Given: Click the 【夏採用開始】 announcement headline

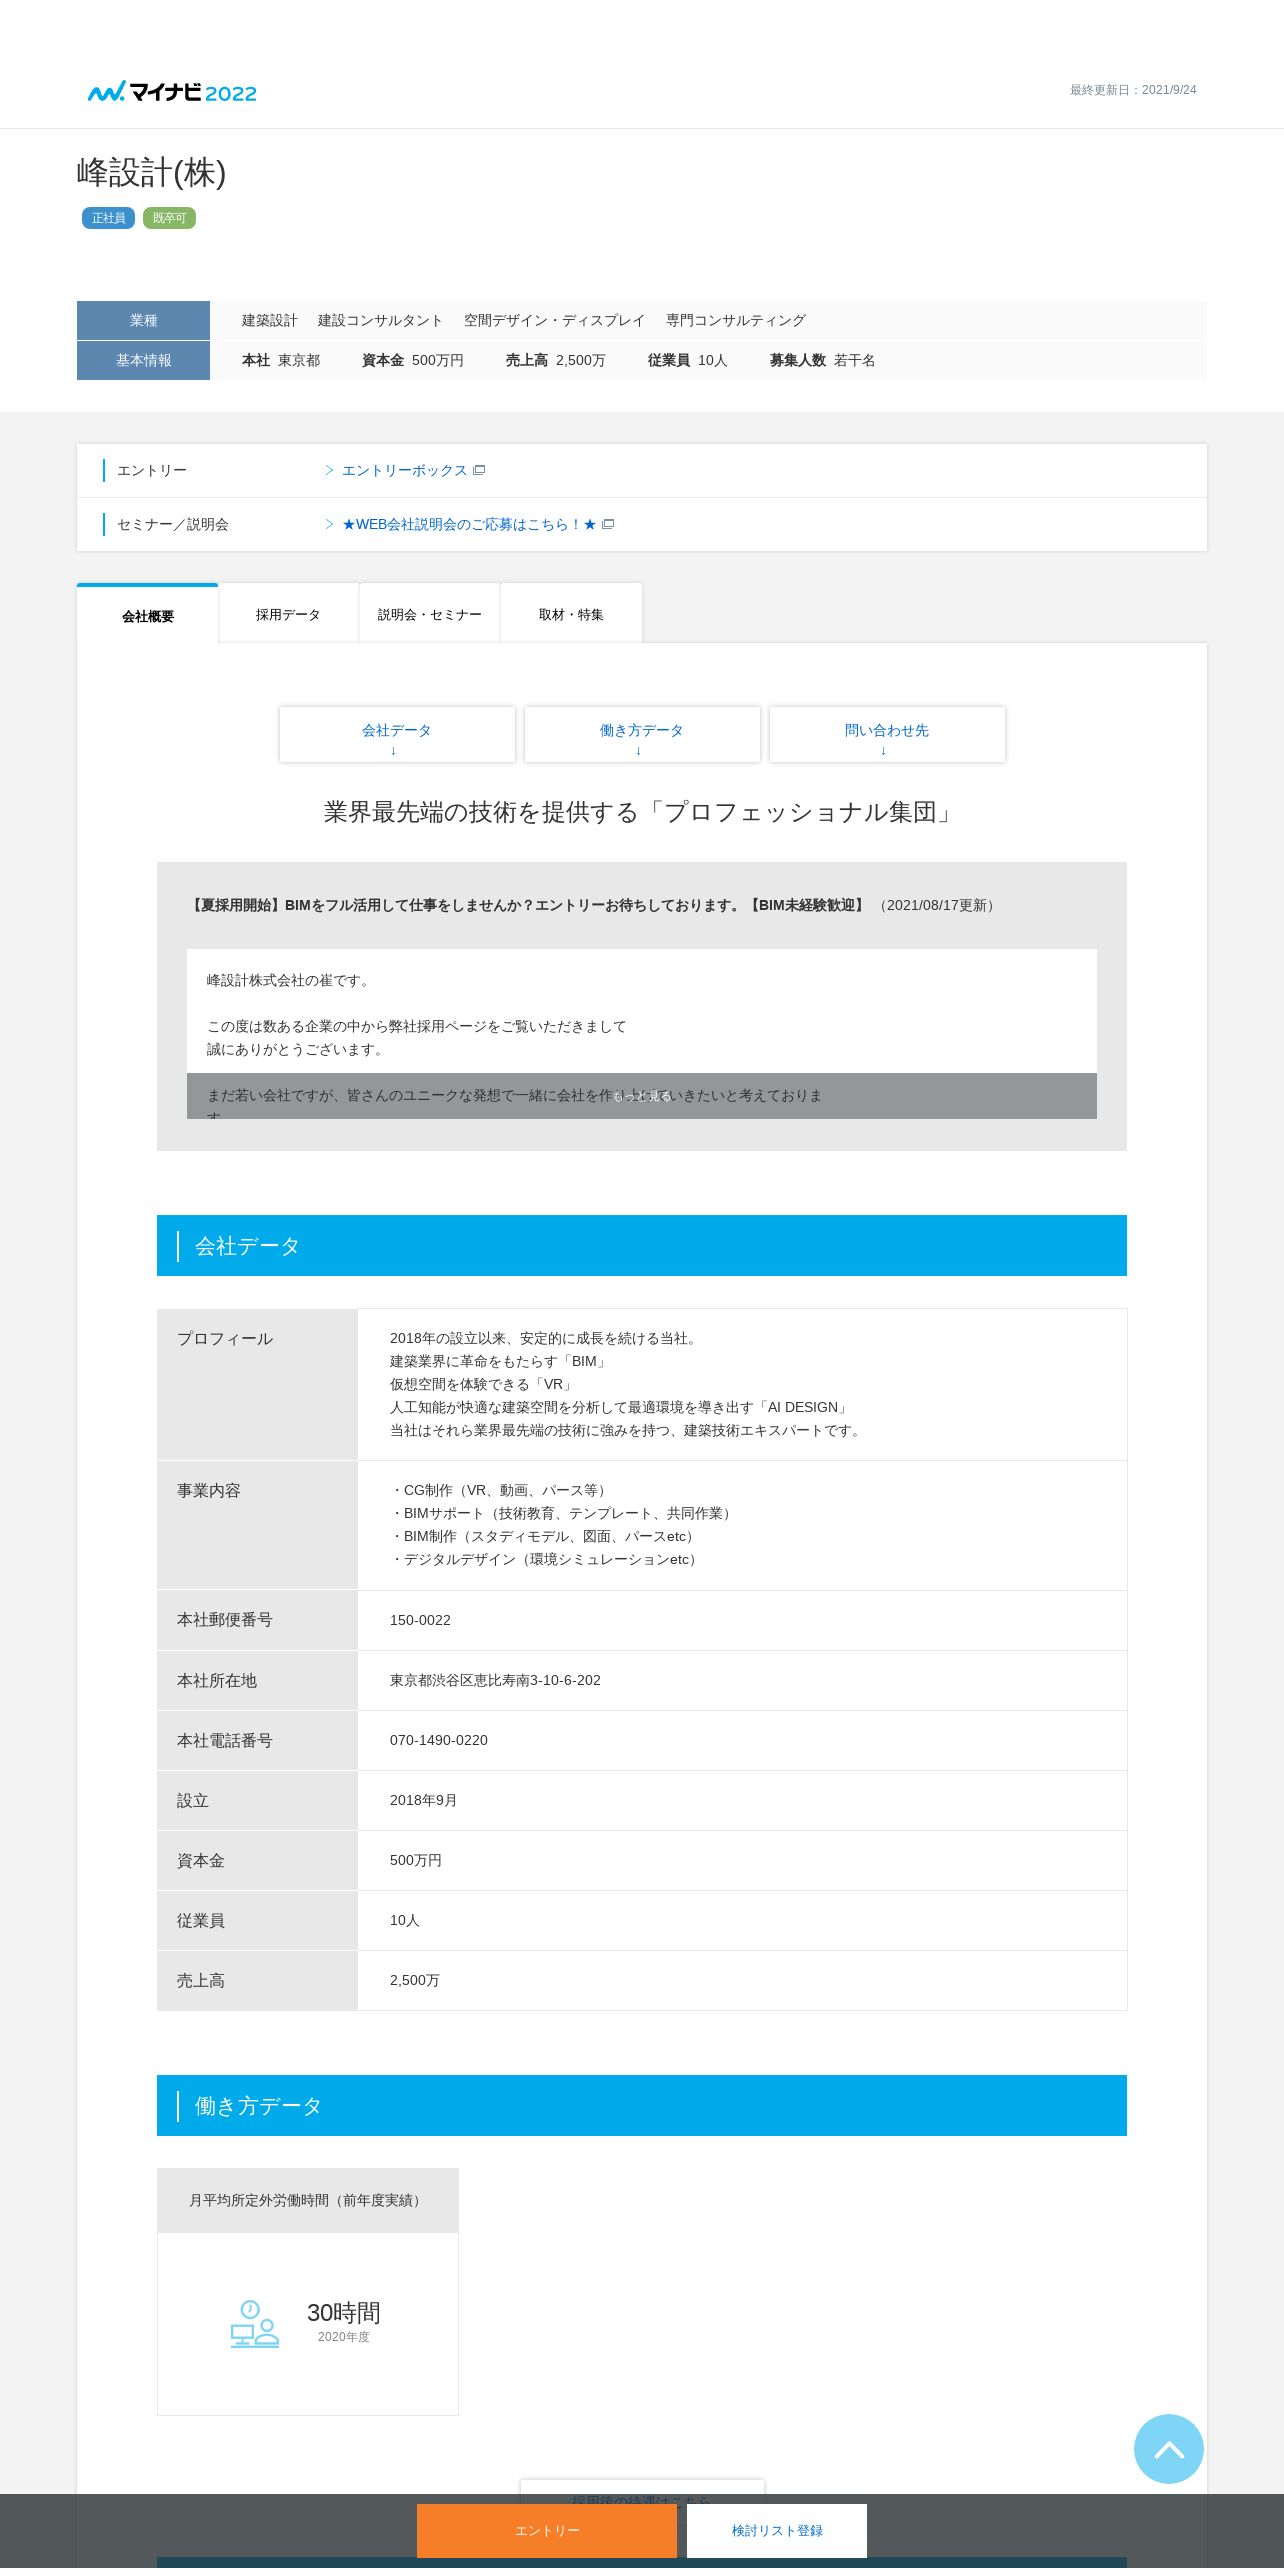Looking at the screenshot, I should pos(527,905).
